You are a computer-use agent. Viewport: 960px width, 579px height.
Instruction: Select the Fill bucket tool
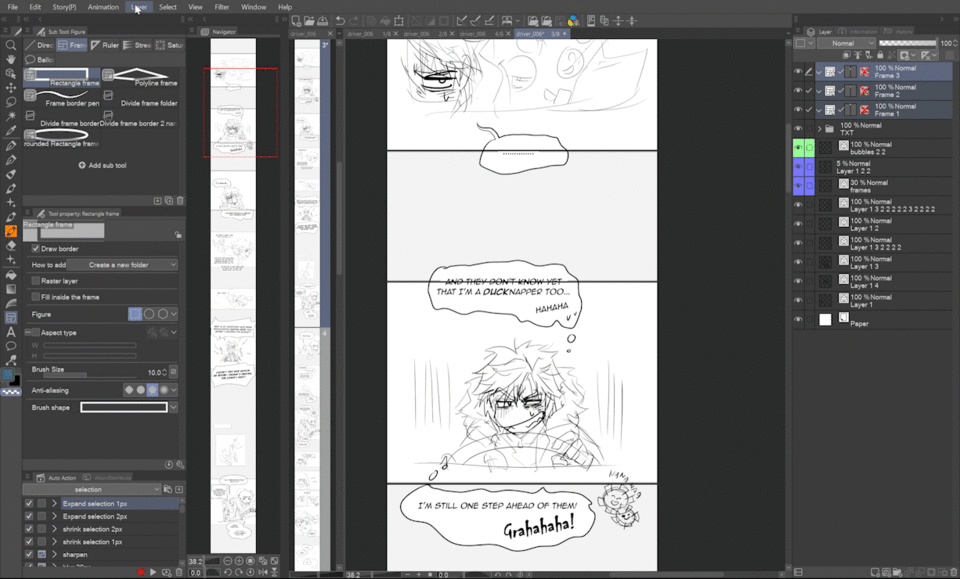pos(10,275)
